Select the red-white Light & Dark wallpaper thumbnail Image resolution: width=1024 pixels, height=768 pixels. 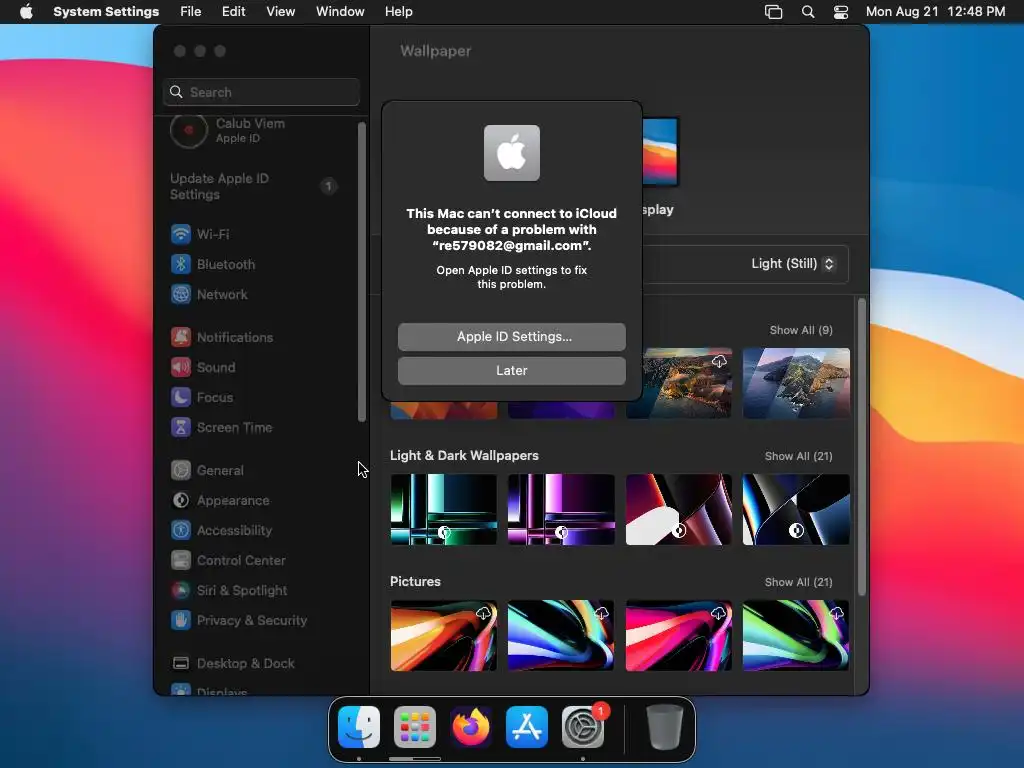pyautogui.click(x=679, y=509)
